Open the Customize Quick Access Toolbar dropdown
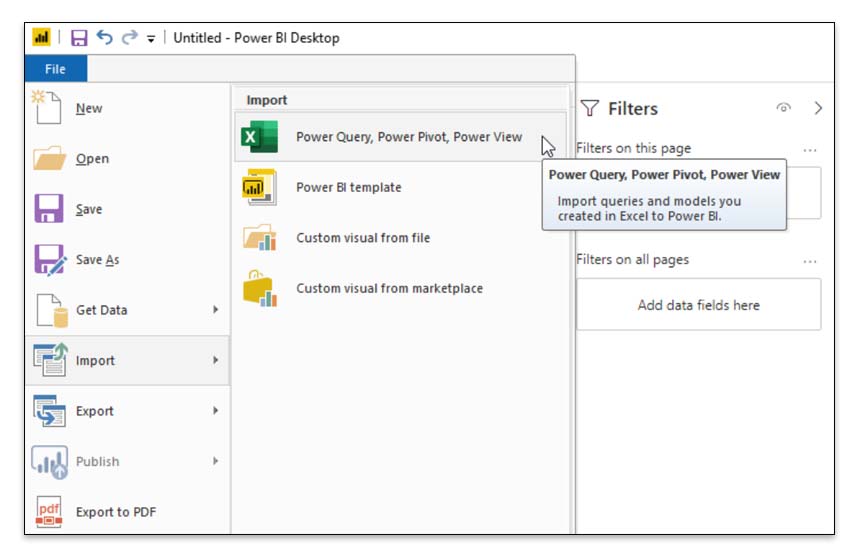This screenshot has height=555, width=856. pyautogui.click(x=151, y=39)
